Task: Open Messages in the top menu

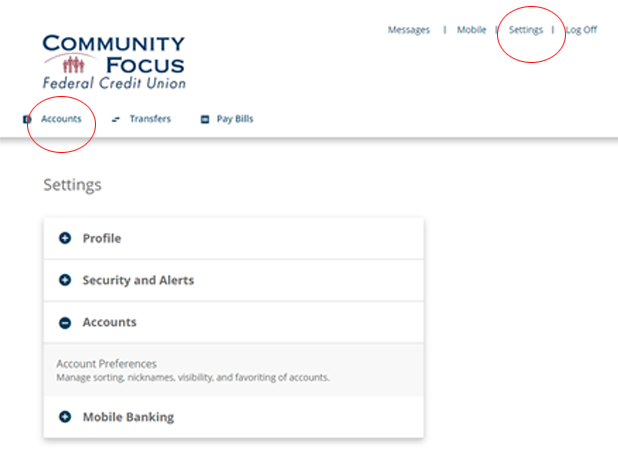Action: click(x=409, y=30)
